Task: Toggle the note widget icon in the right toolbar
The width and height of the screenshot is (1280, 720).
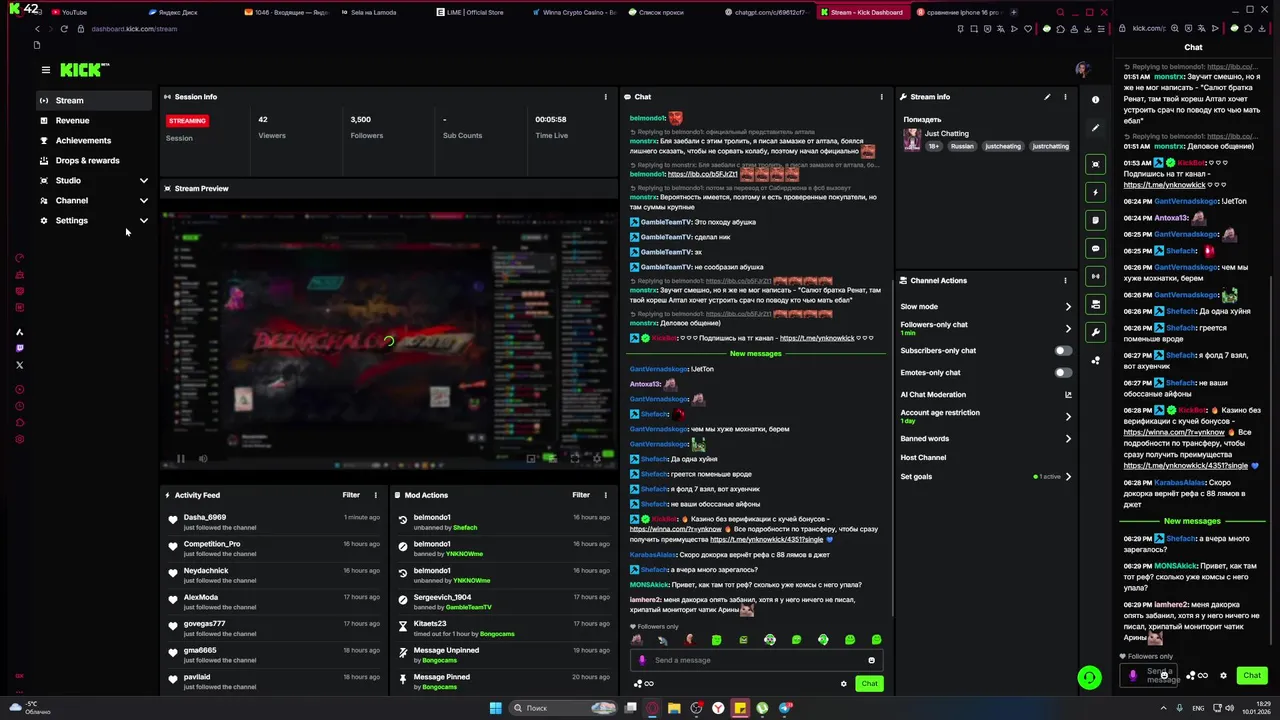Action: [1095, 220]
